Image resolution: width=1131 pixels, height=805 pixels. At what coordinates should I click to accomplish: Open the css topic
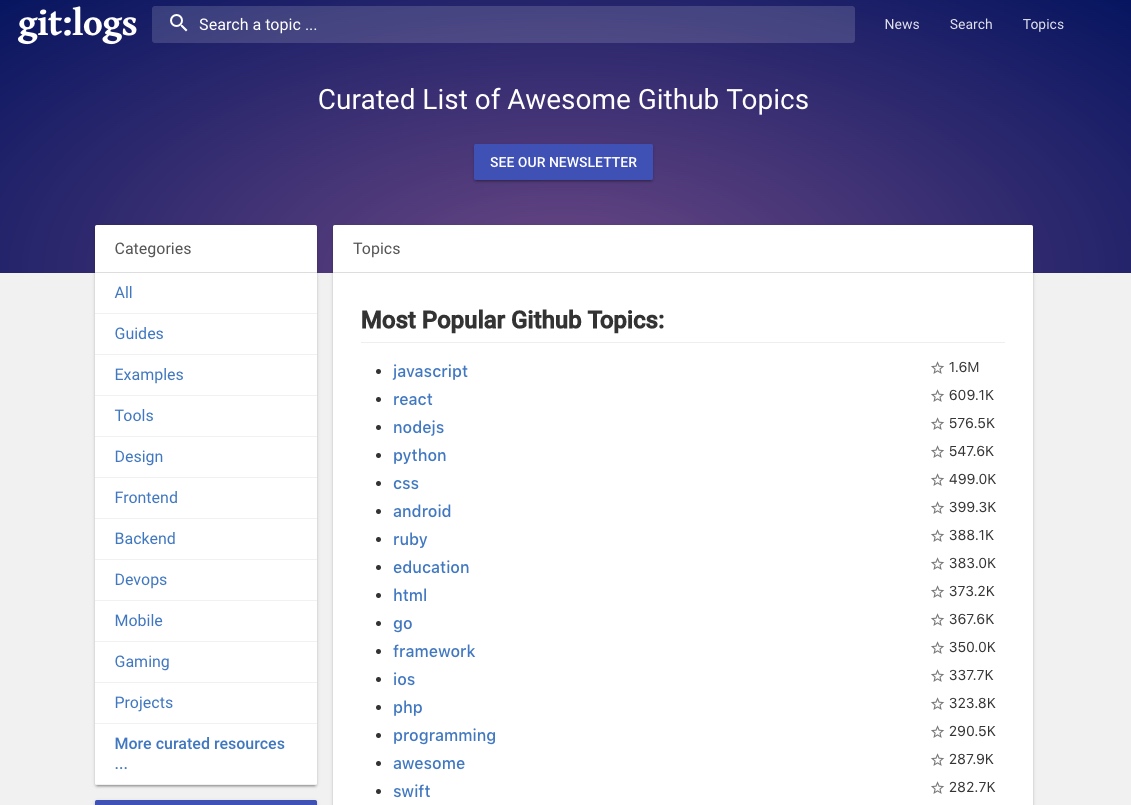[406, 484]
